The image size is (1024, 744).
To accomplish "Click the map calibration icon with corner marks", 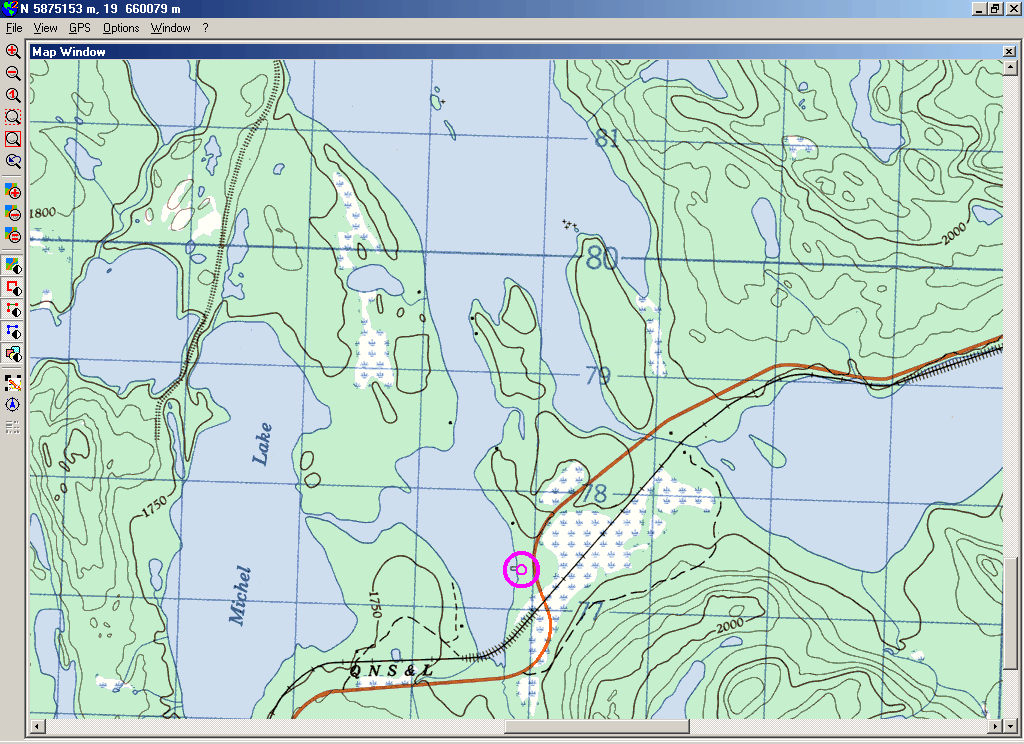I will pos(13,383).
